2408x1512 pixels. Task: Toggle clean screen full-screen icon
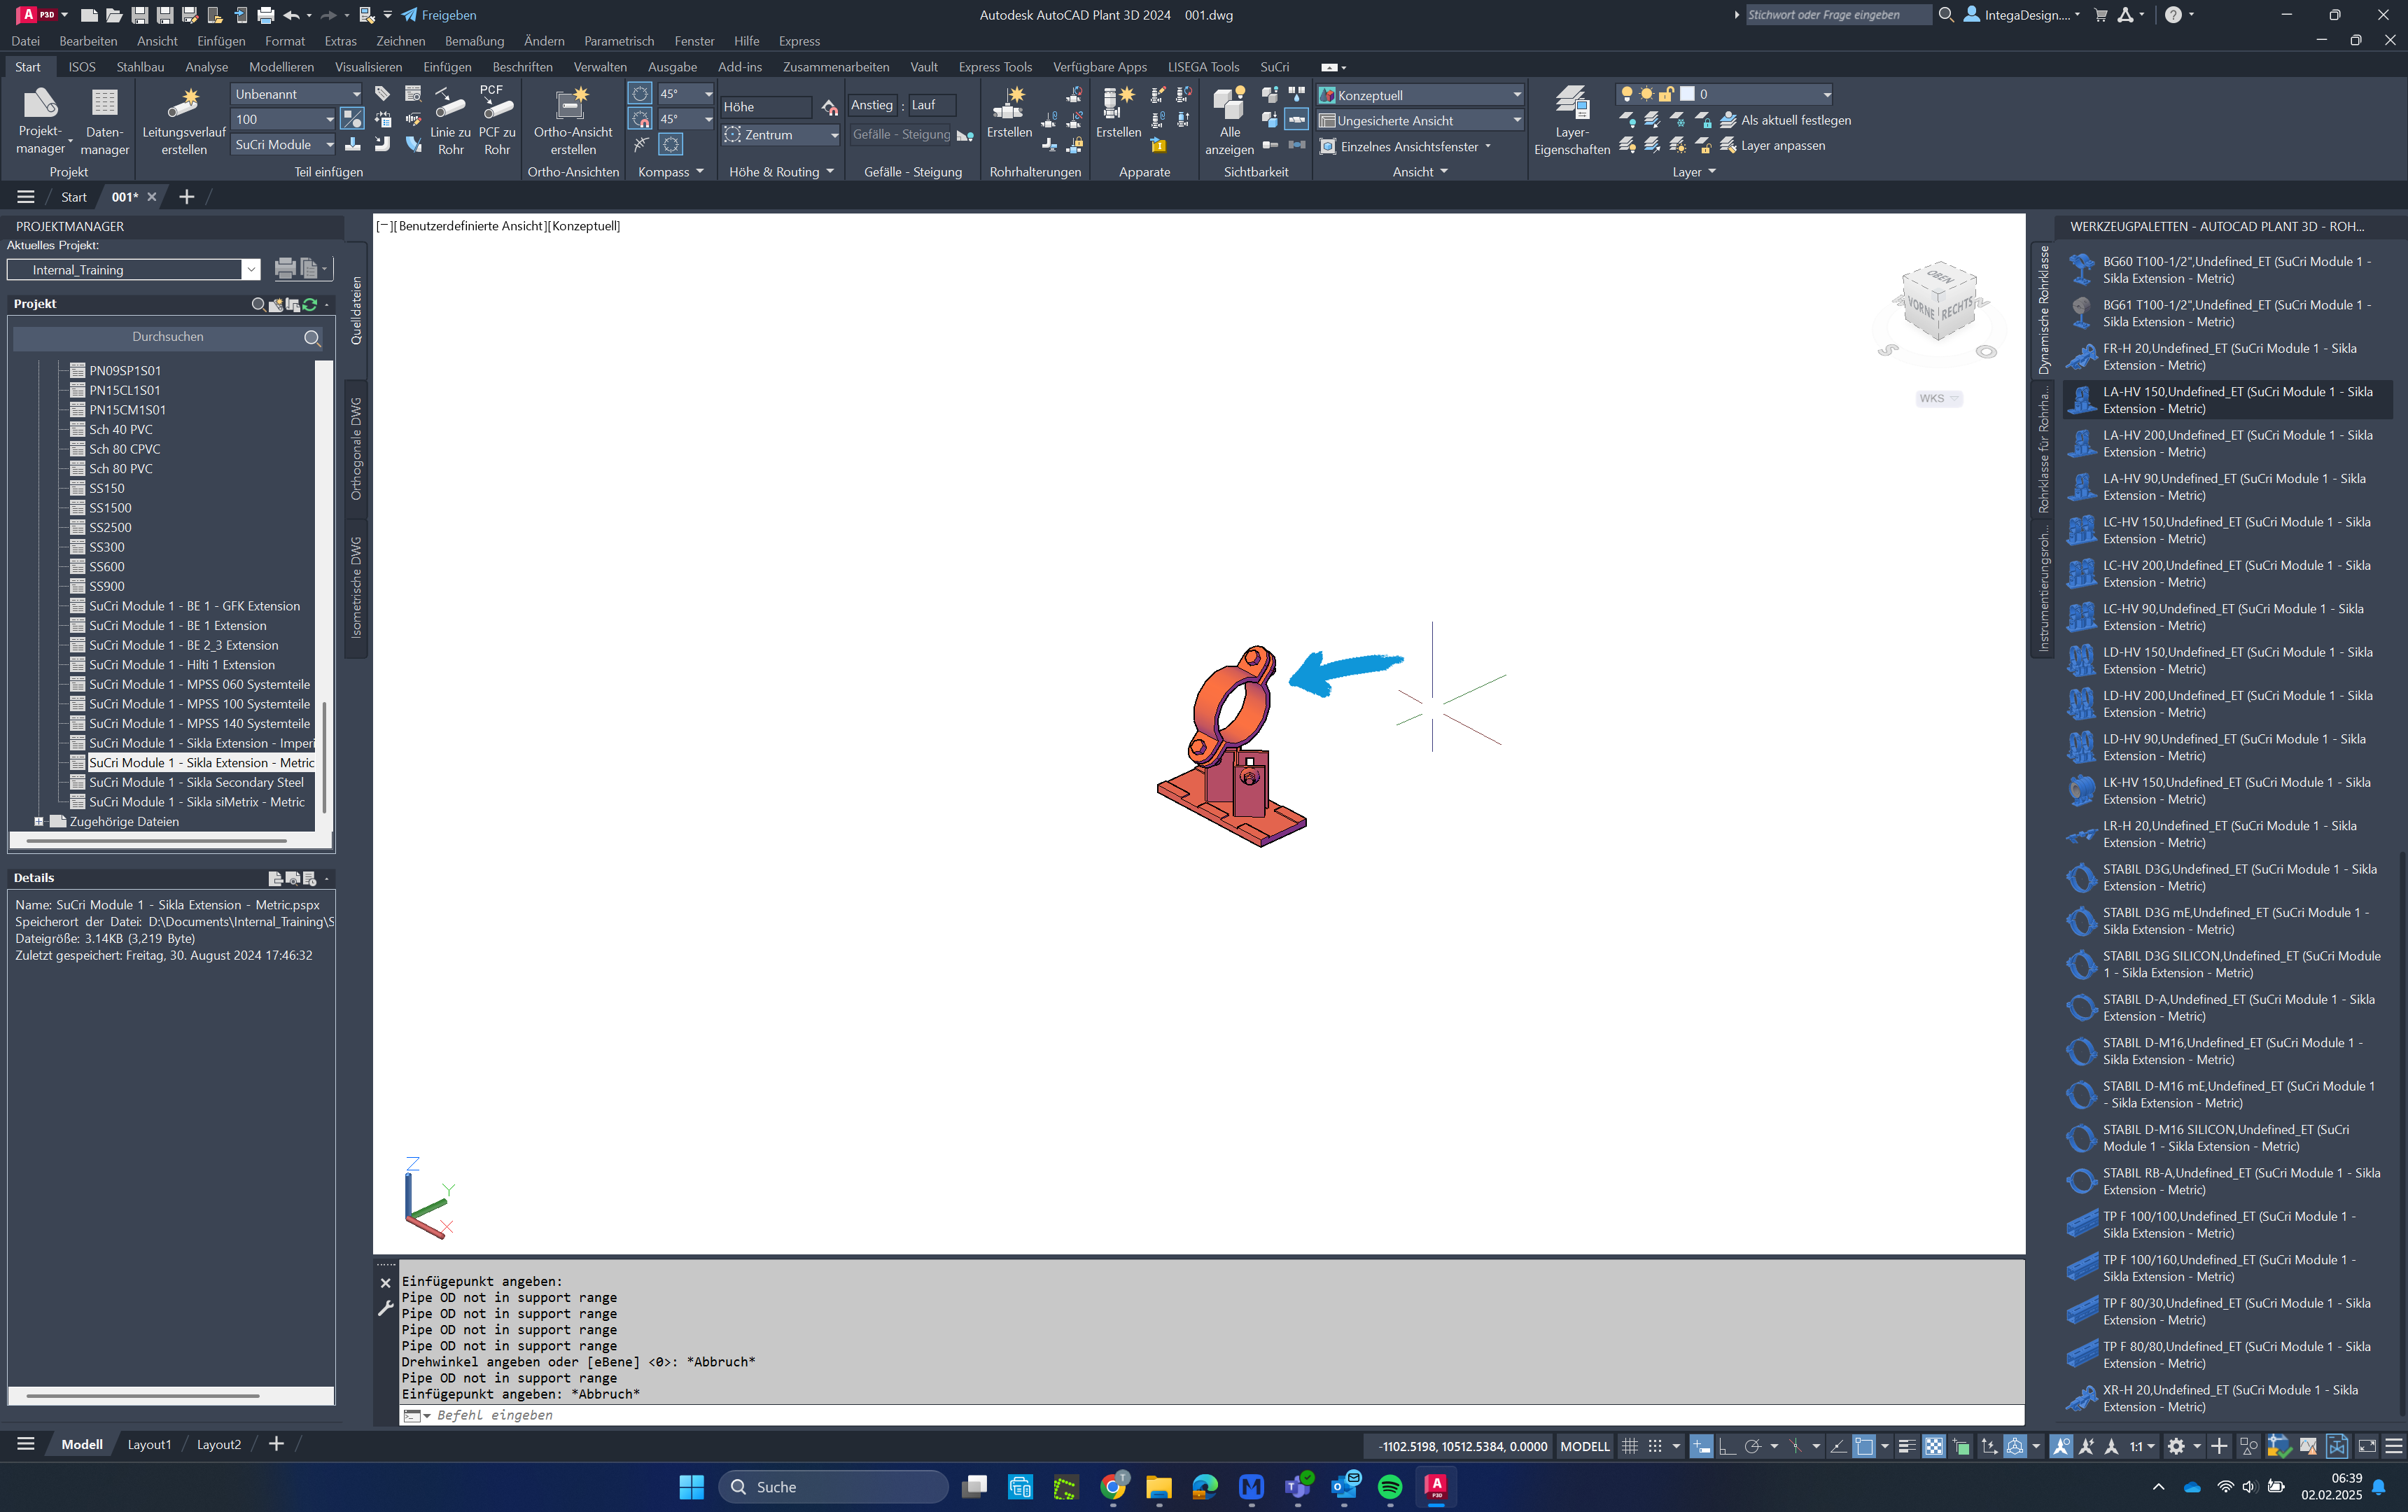[x=2367, y=1446]
